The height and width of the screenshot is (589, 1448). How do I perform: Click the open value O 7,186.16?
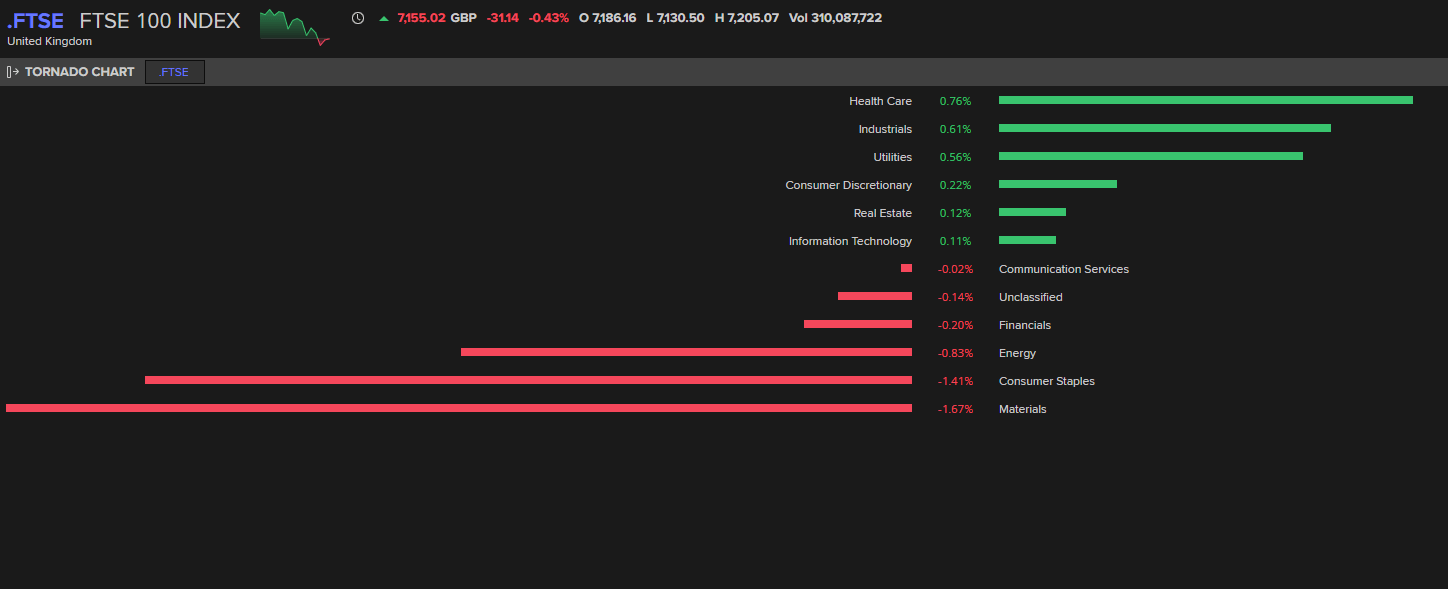pyautogui.click(x=608, y=18)
